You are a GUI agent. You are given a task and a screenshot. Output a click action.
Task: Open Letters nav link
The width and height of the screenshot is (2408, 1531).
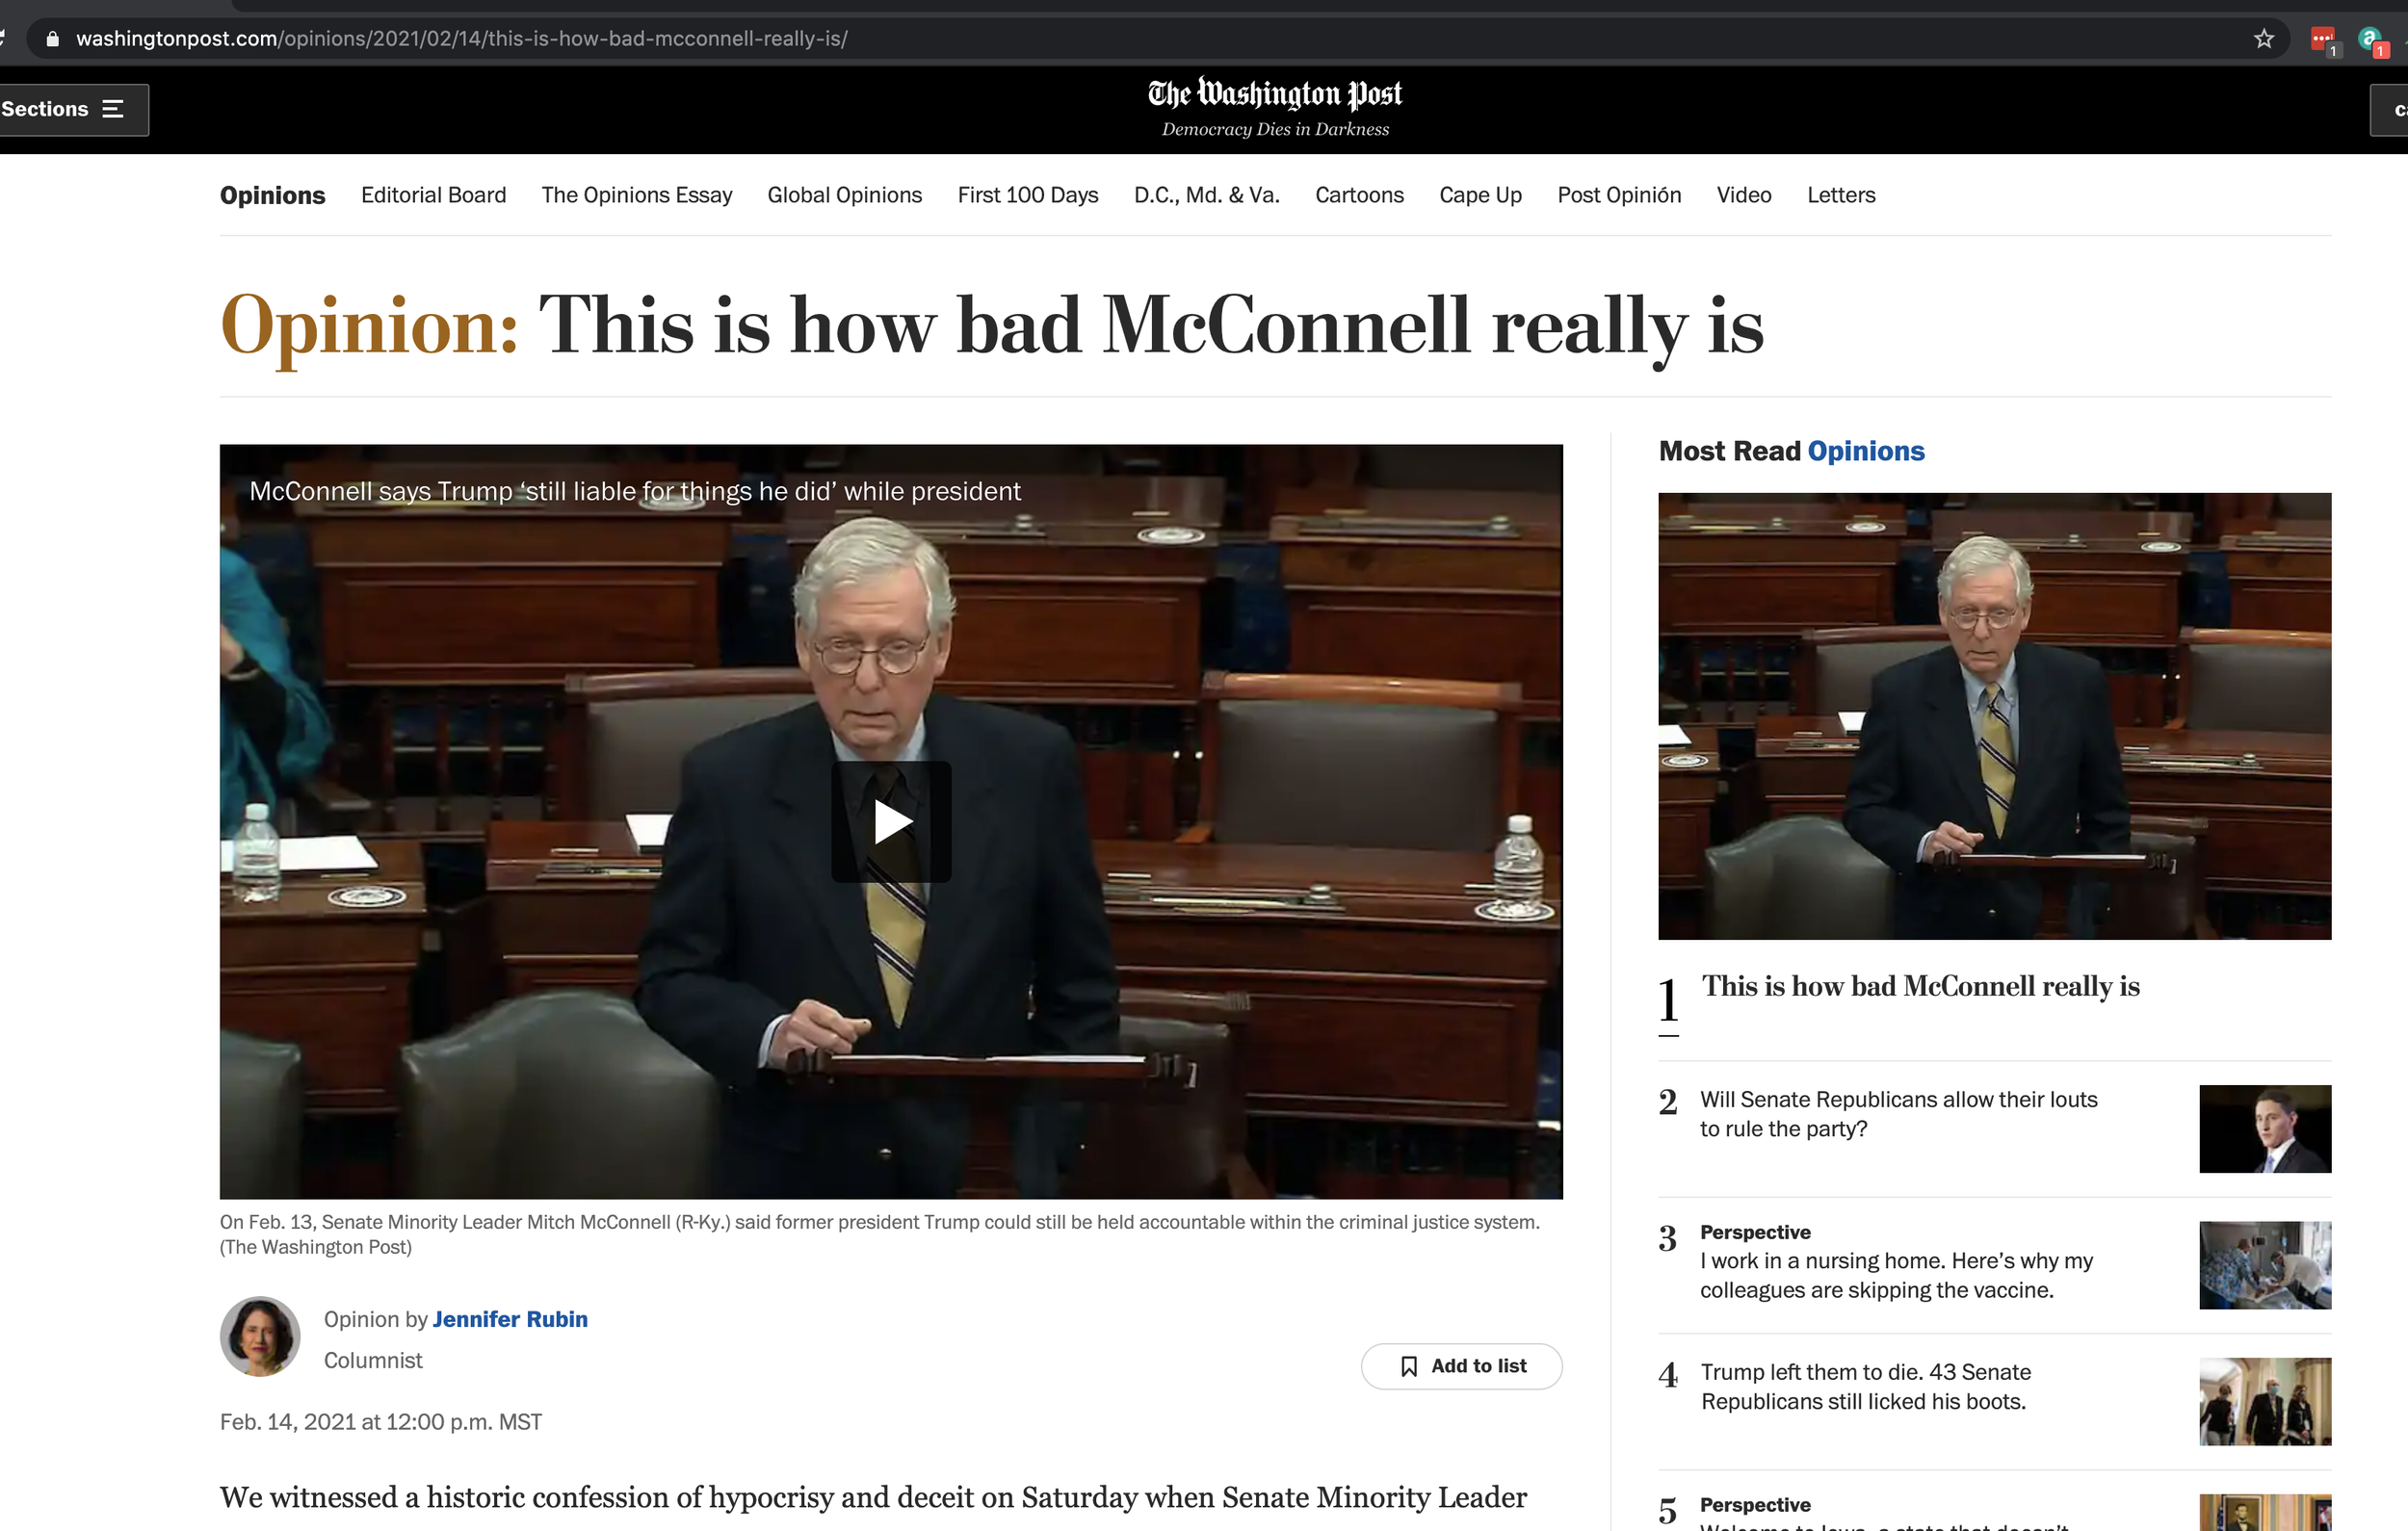1841,195
